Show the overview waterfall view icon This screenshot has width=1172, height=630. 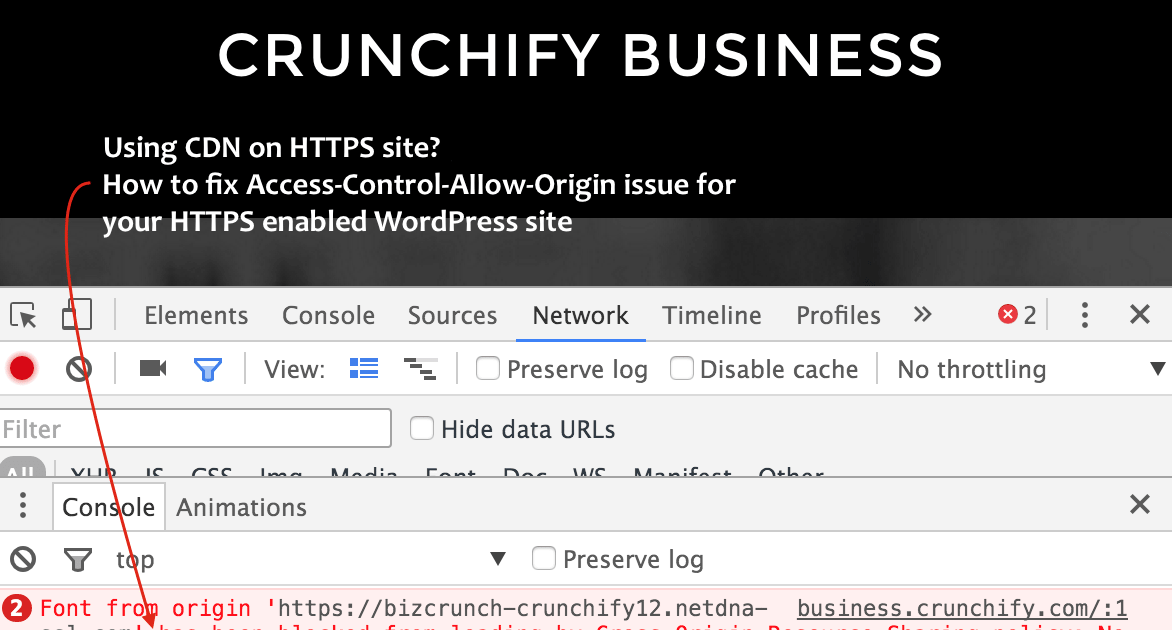click(x=420, y=368)
